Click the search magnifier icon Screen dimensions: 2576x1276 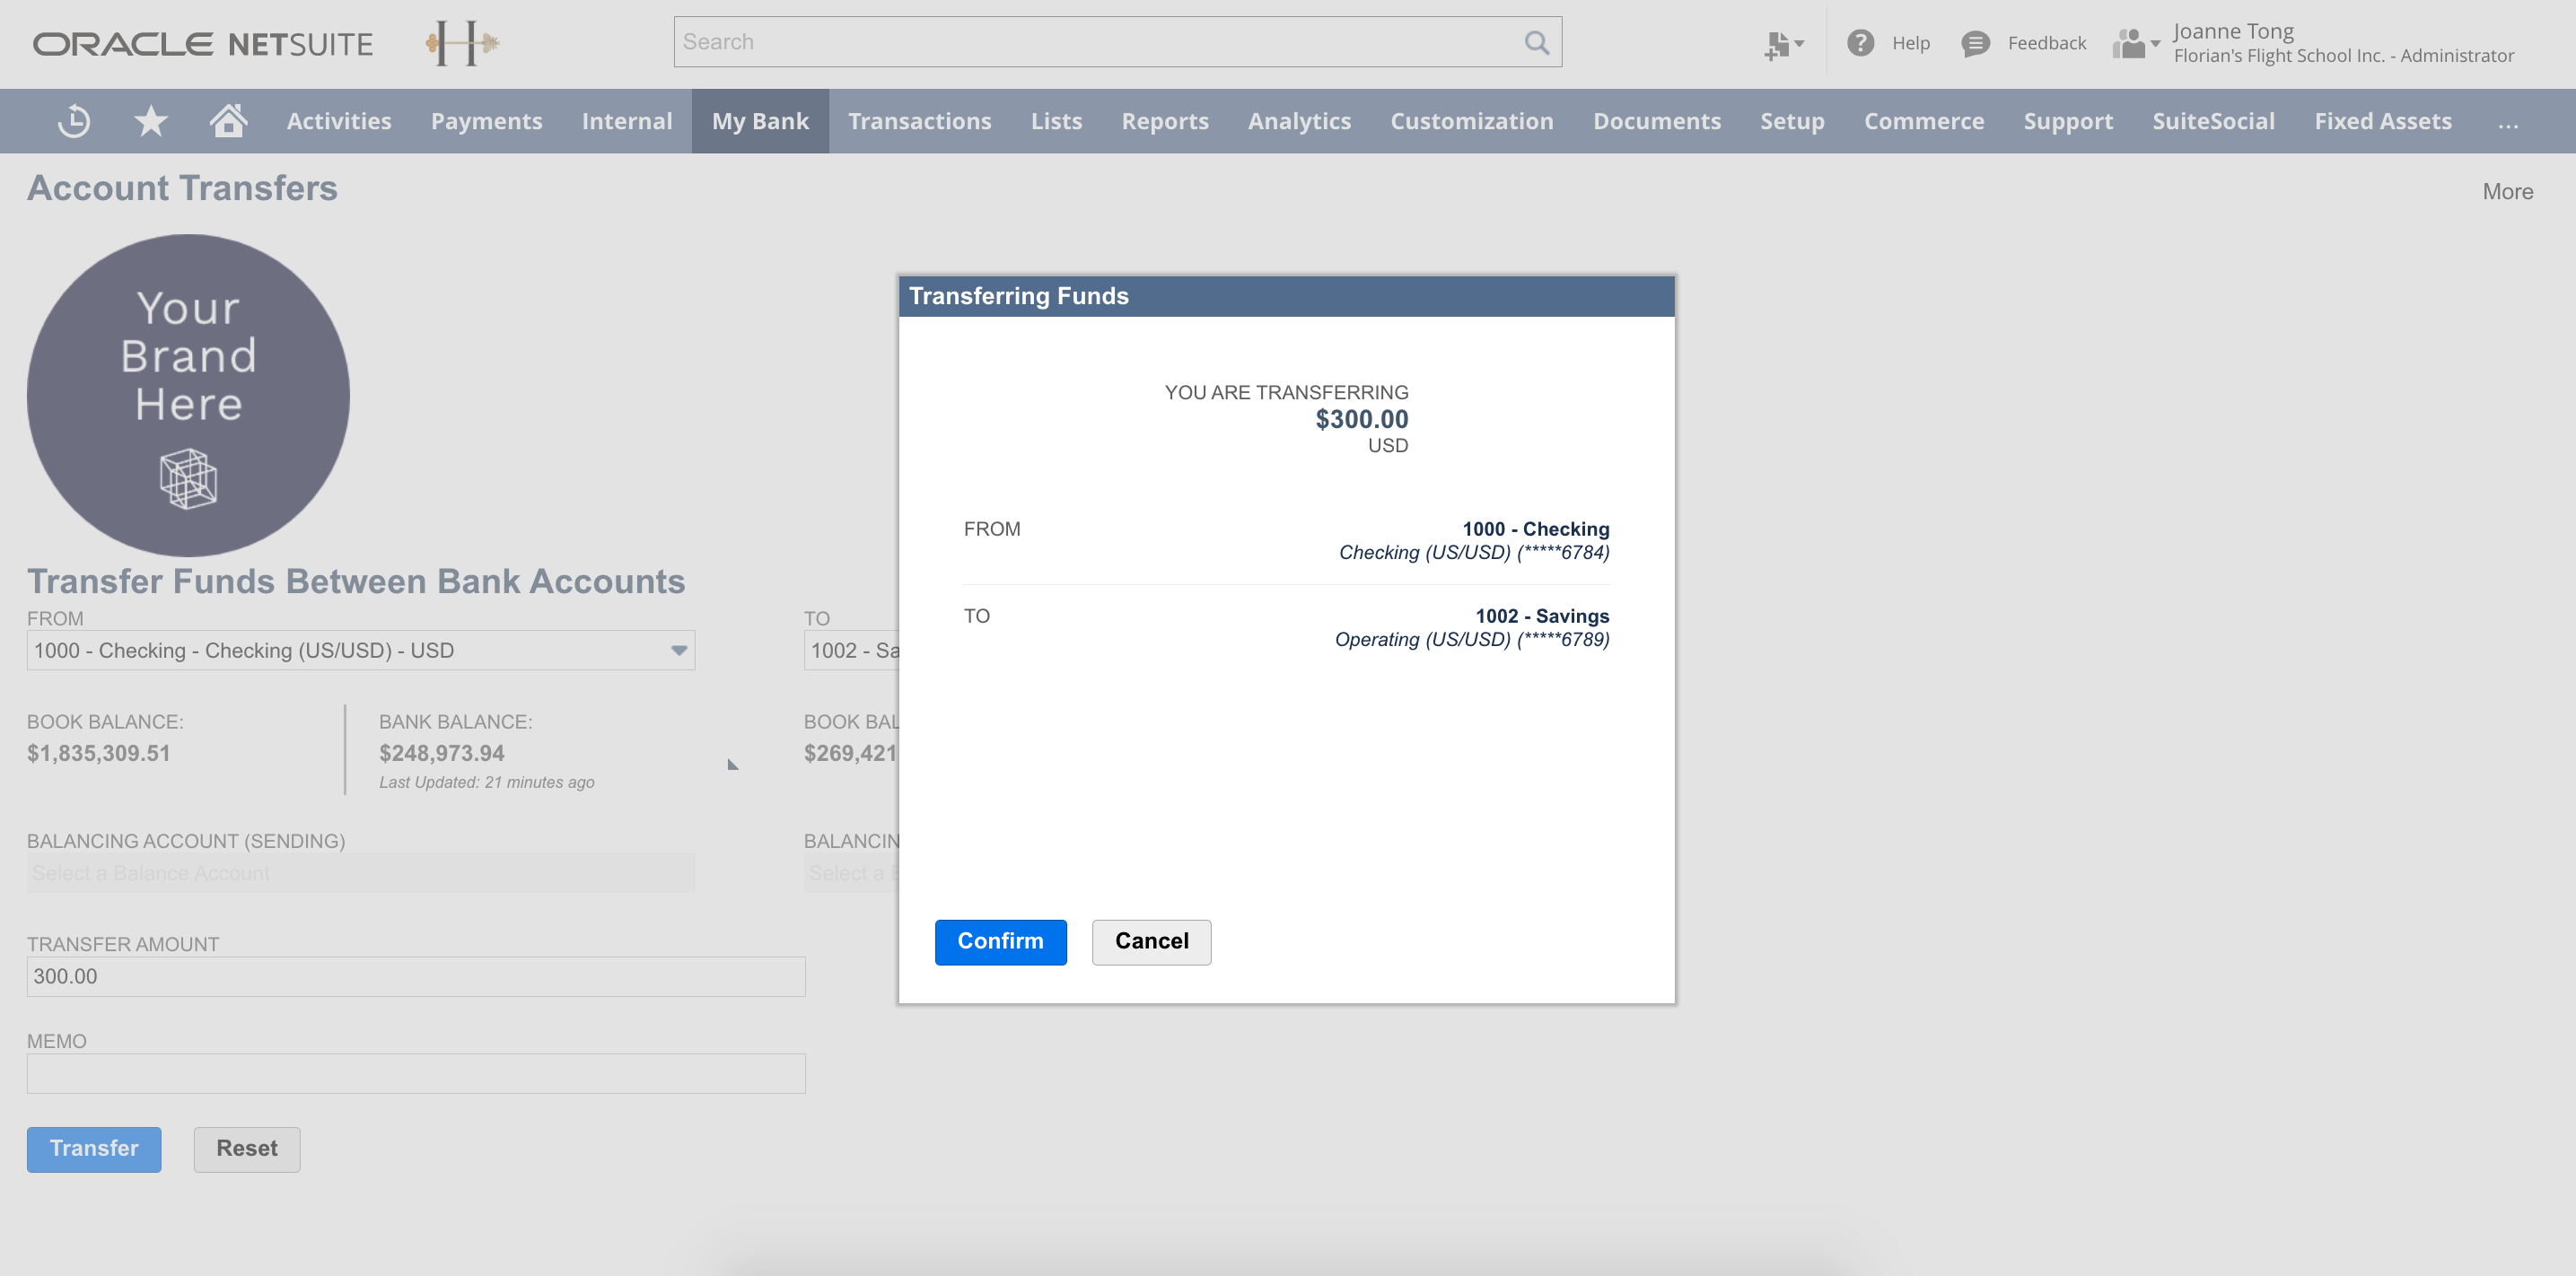click(1536, 42)
